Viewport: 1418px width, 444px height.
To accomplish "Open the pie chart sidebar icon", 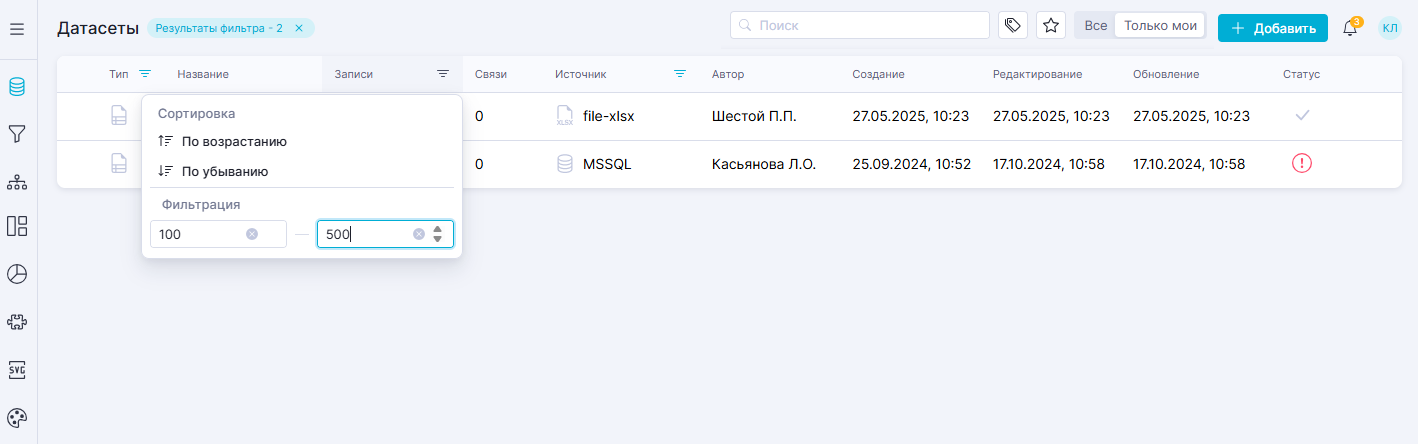I will pyautogui.click(x=17, y=274).
